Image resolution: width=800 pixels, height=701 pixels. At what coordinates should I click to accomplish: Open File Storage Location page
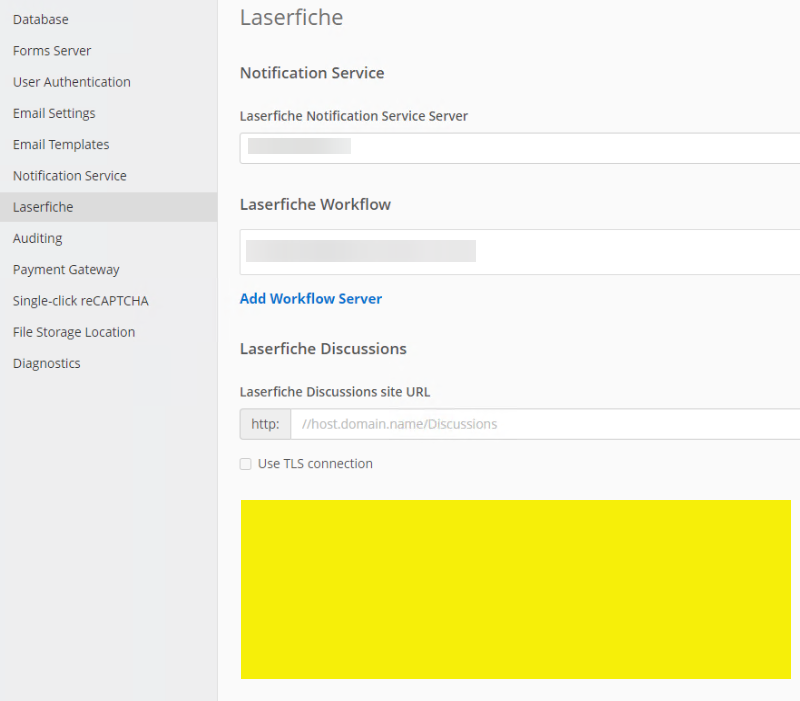74,332
